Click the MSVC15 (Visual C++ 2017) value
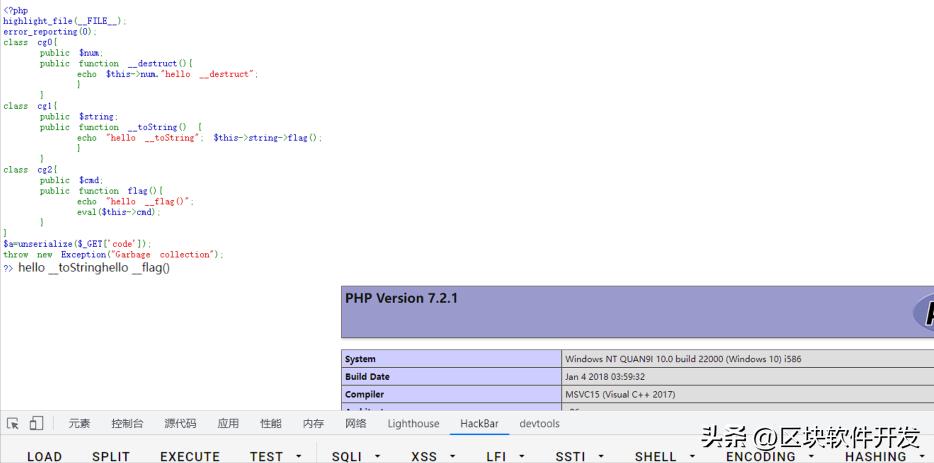 (x=620, y=394)
